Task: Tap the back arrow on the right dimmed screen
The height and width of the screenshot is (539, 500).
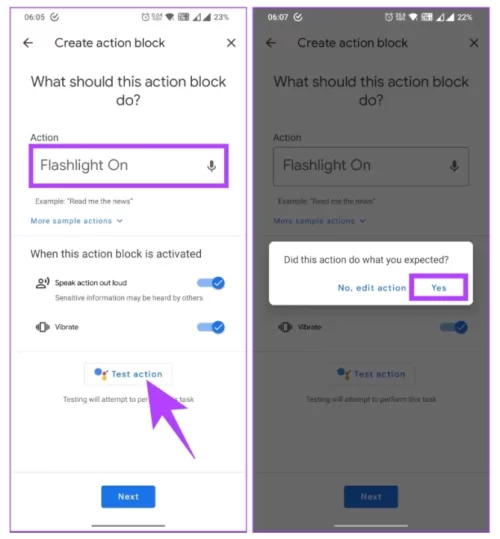Action: coord(271,43)
